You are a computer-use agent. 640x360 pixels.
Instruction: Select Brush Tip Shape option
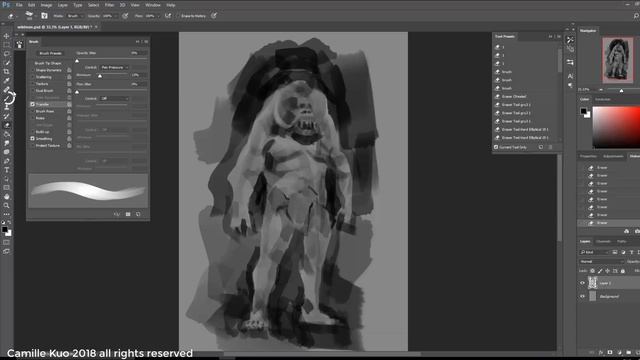(48, 63)
